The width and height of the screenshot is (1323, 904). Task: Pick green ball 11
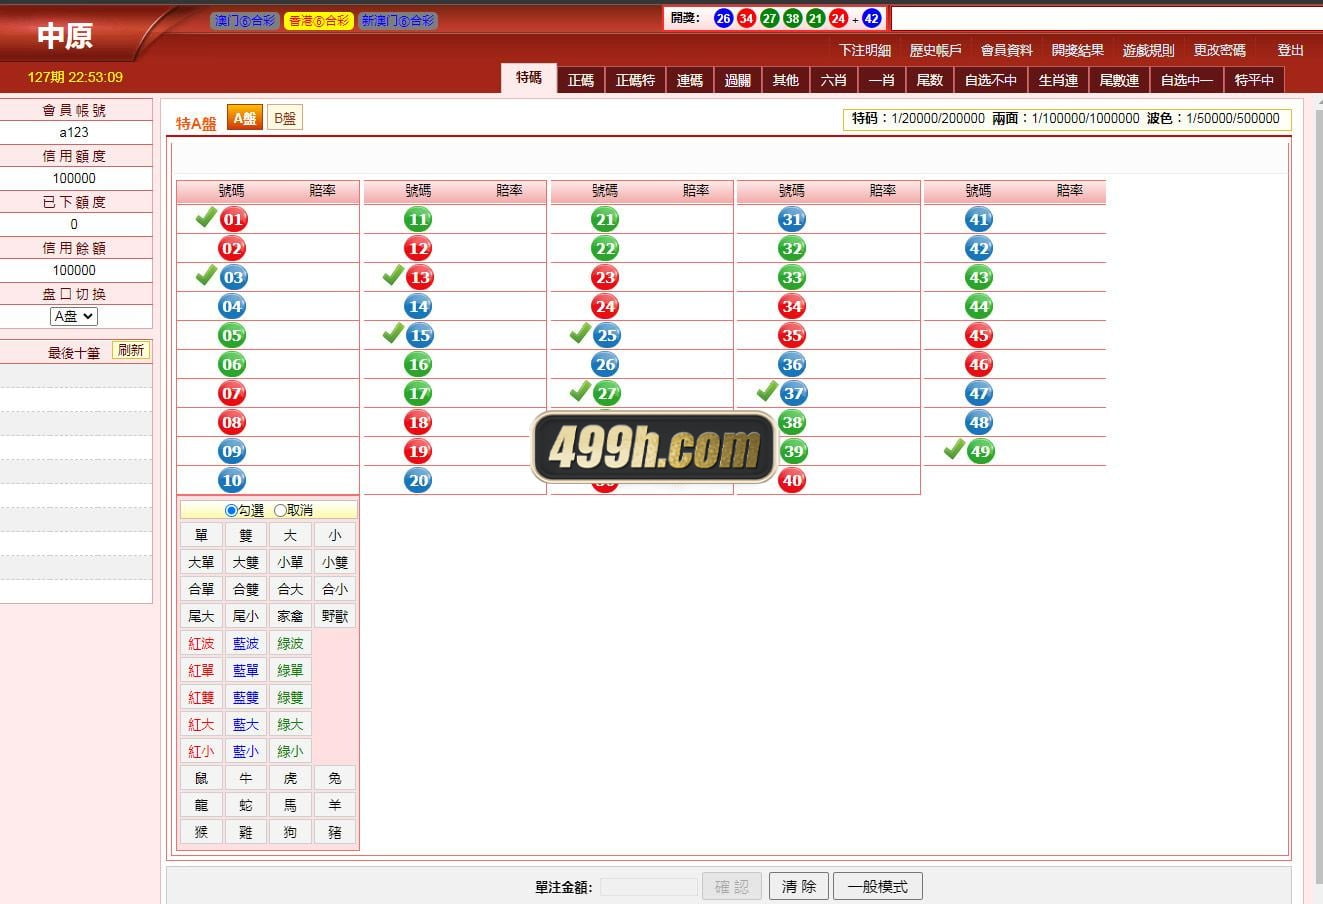coord(419,219)
